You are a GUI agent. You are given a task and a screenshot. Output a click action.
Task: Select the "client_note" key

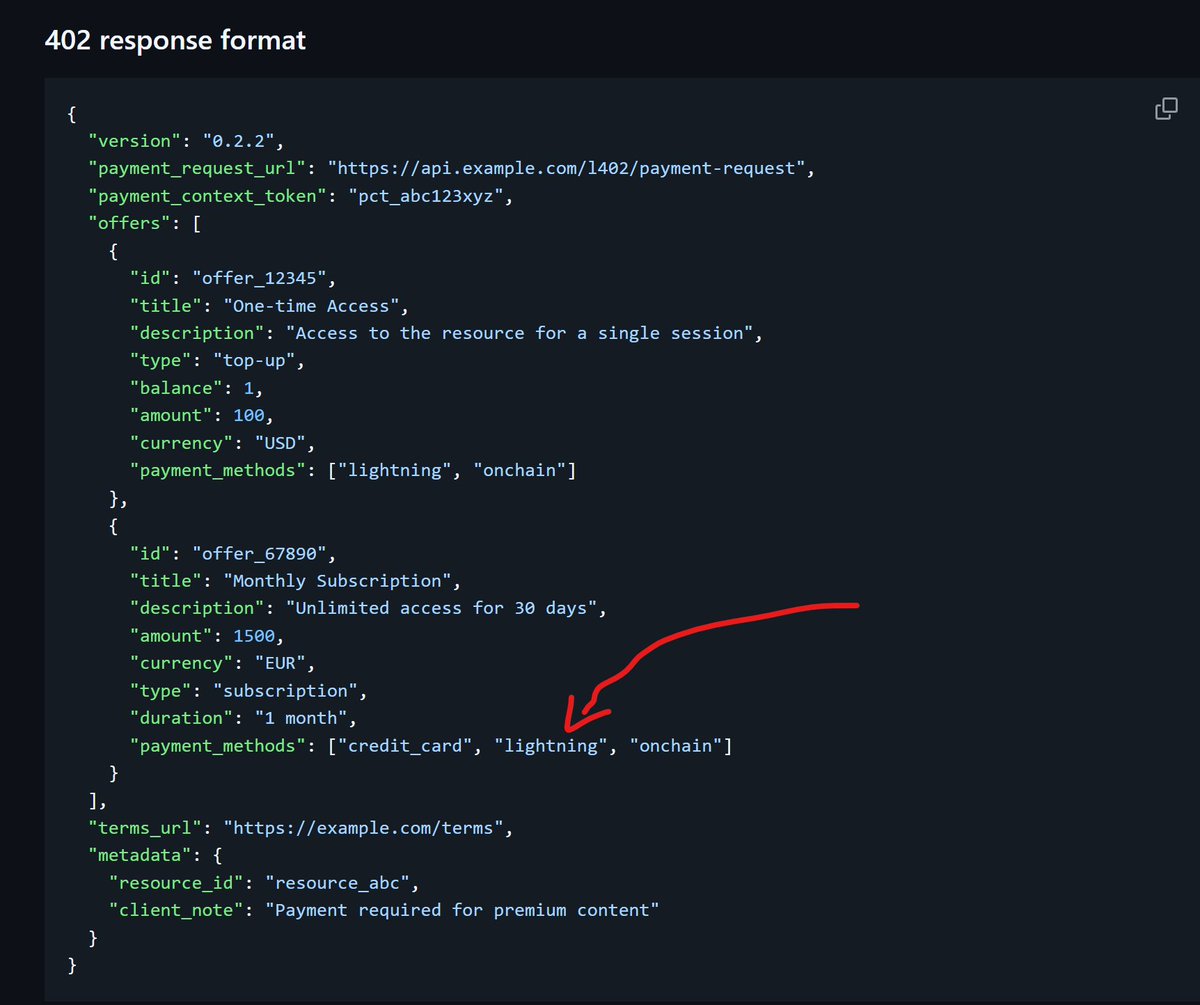176,911
